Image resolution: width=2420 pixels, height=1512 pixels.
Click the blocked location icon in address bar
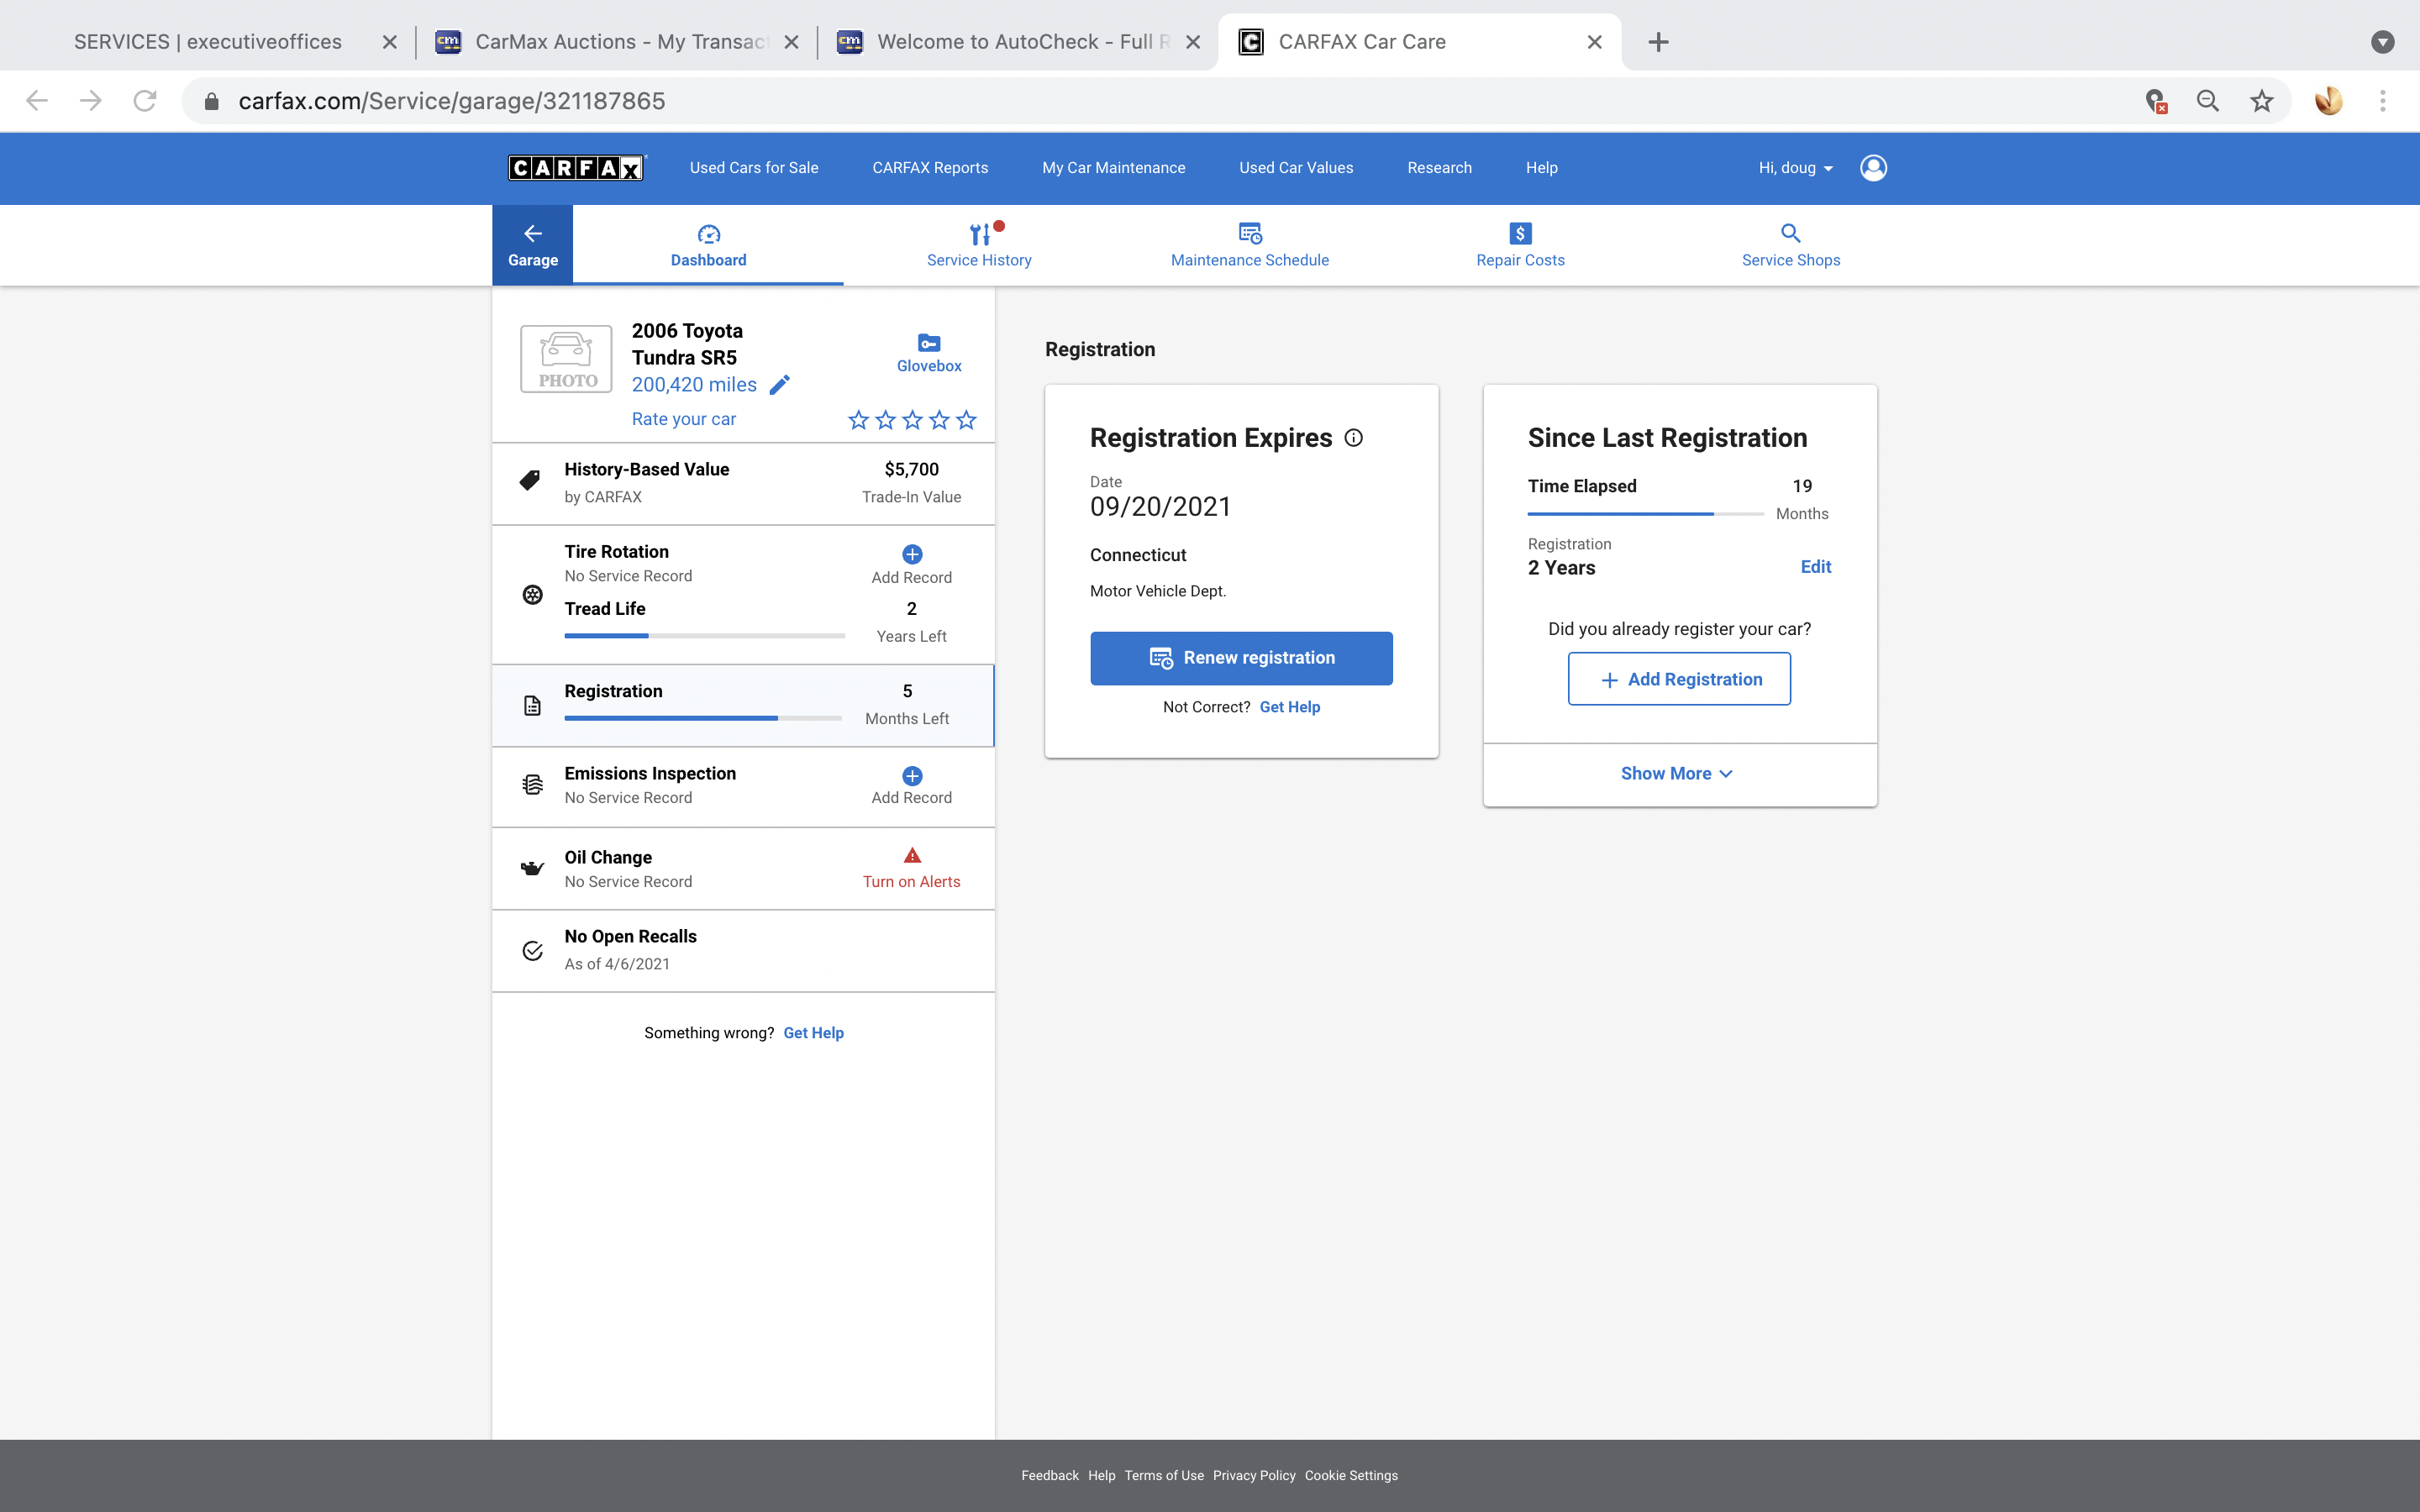[x=2156, y=101]
